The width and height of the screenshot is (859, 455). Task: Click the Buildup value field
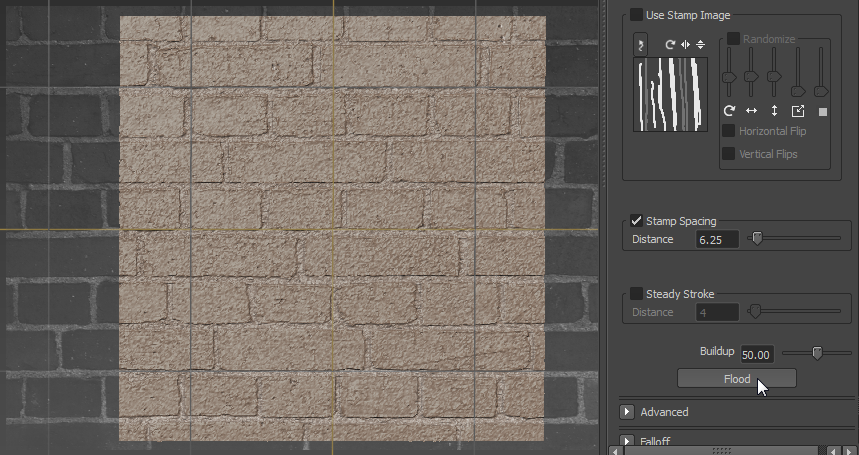pos(756,354)
